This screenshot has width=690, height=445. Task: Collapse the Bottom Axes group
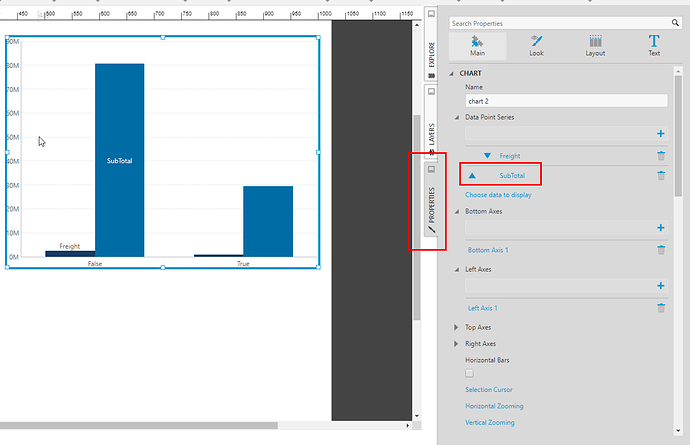457,212
